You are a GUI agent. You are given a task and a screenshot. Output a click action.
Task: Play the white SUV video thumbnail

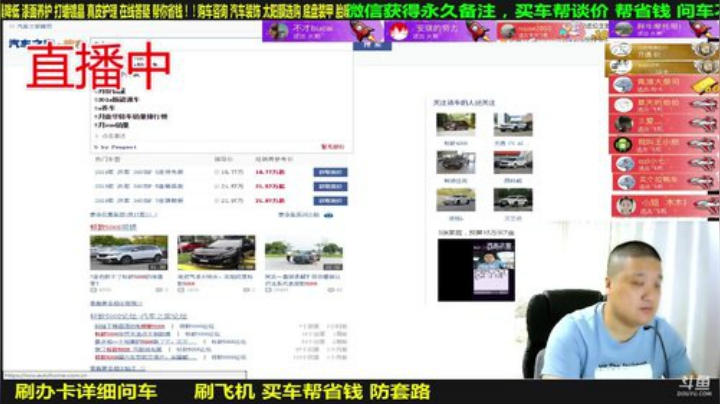tap(129, 252)
